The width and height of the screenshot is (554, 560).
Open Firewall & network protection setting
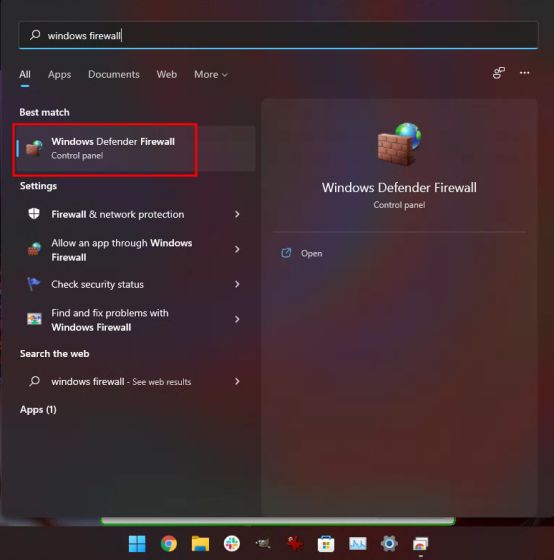coord(134,214)
